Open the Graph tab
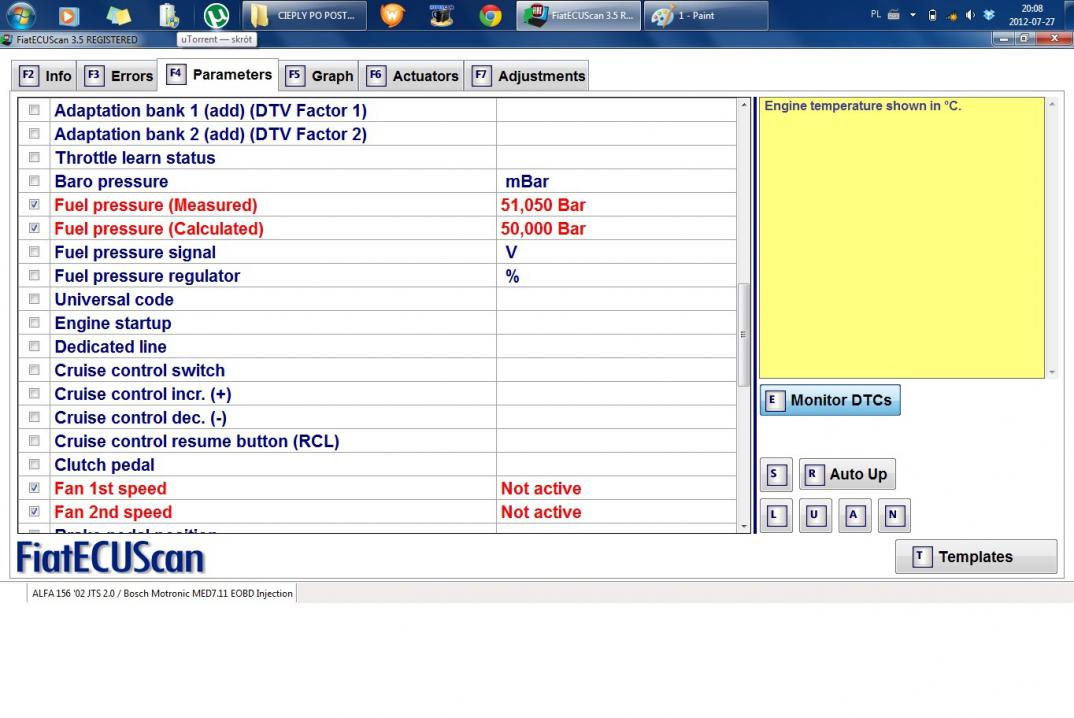Screen dimensions: 1074x718 [320, 75]
